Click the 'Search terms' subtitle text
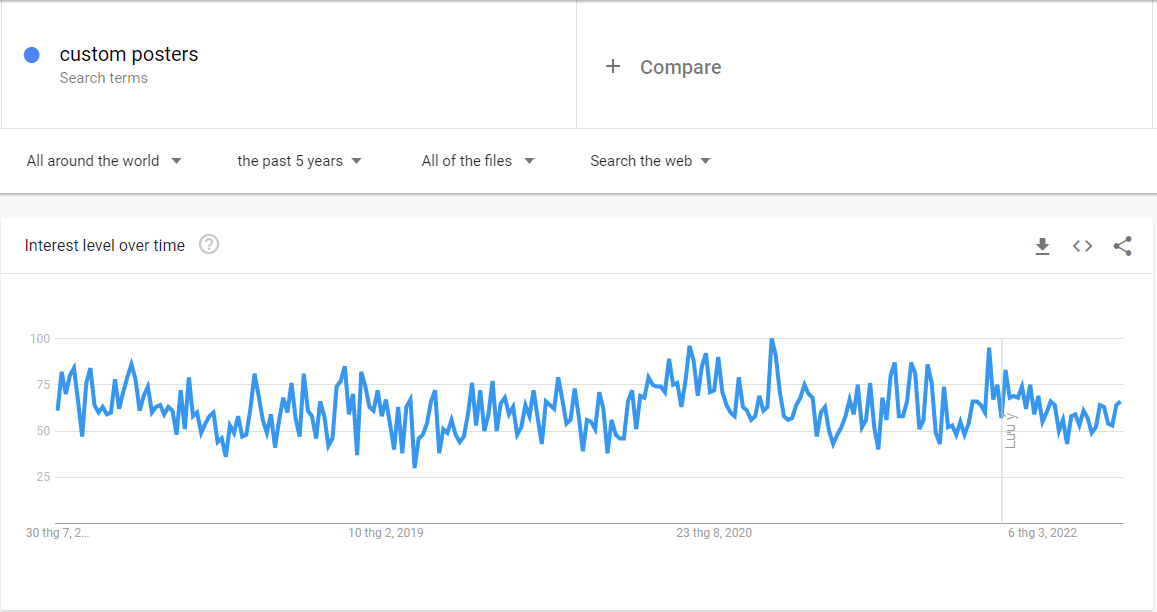The image size is (1157, 612). (x=103, y=78)
